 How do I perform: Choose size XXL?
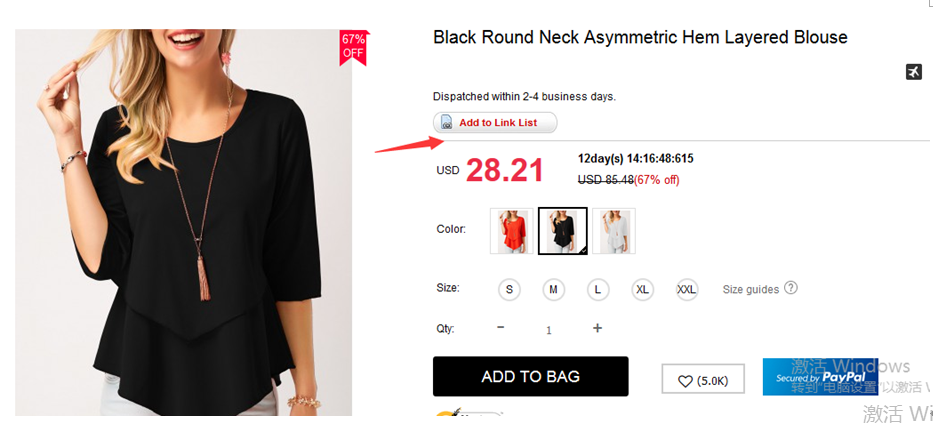coord(686,290)
